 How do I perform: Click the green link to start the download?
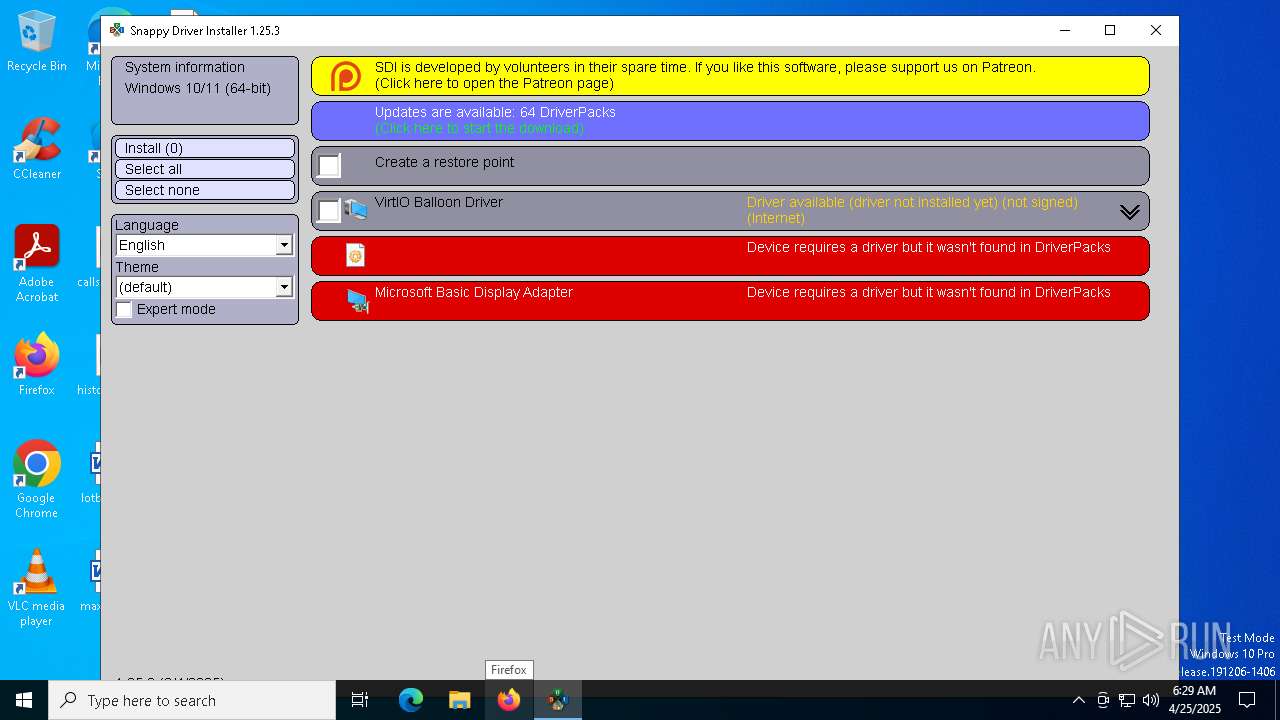pos(479,128)
